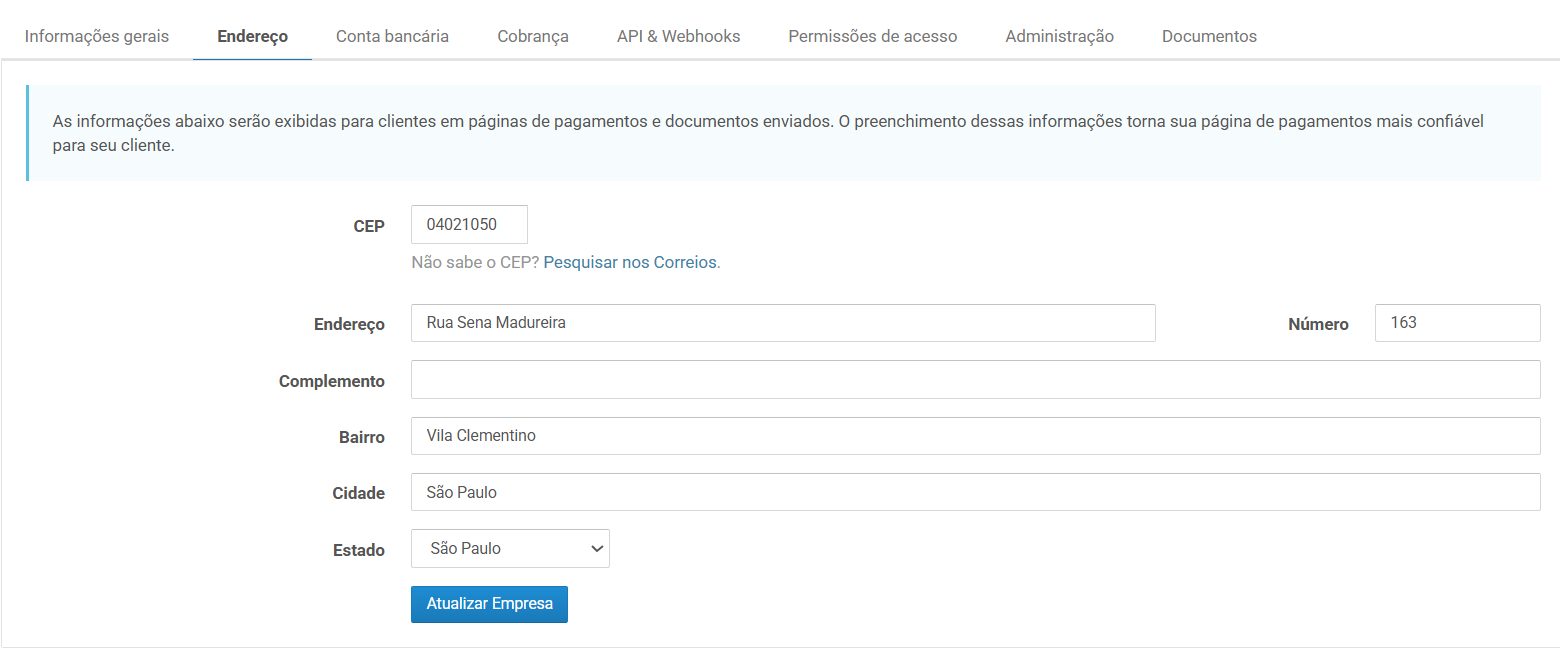Select the Endereço tab
The height and width of the screenshot is (648, 1560).
tap(252, 36)
